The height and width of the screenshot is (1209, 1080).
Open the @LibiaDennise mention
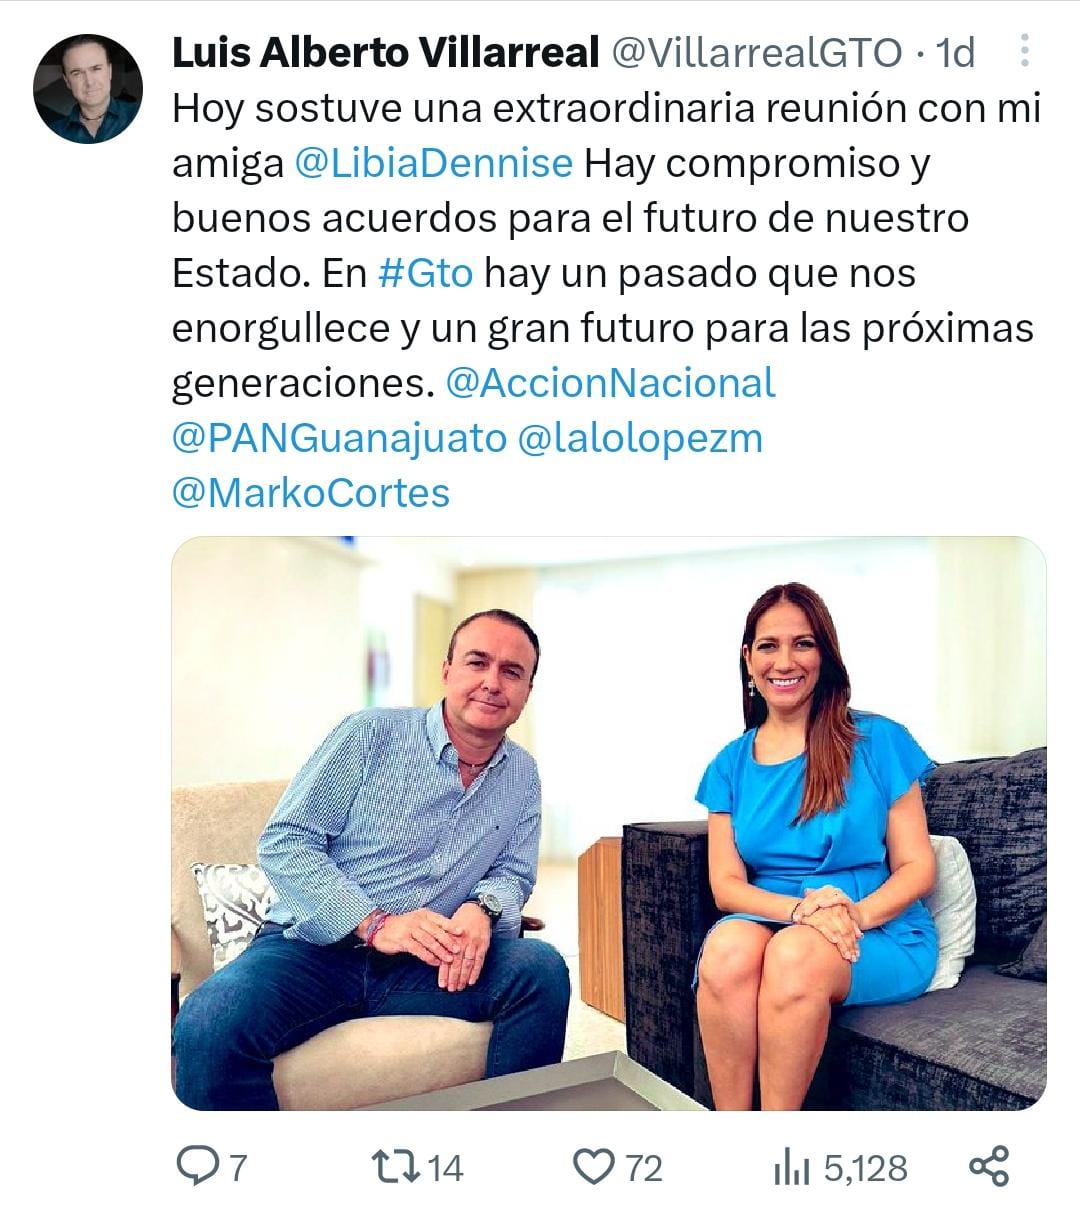pos(434,162)
